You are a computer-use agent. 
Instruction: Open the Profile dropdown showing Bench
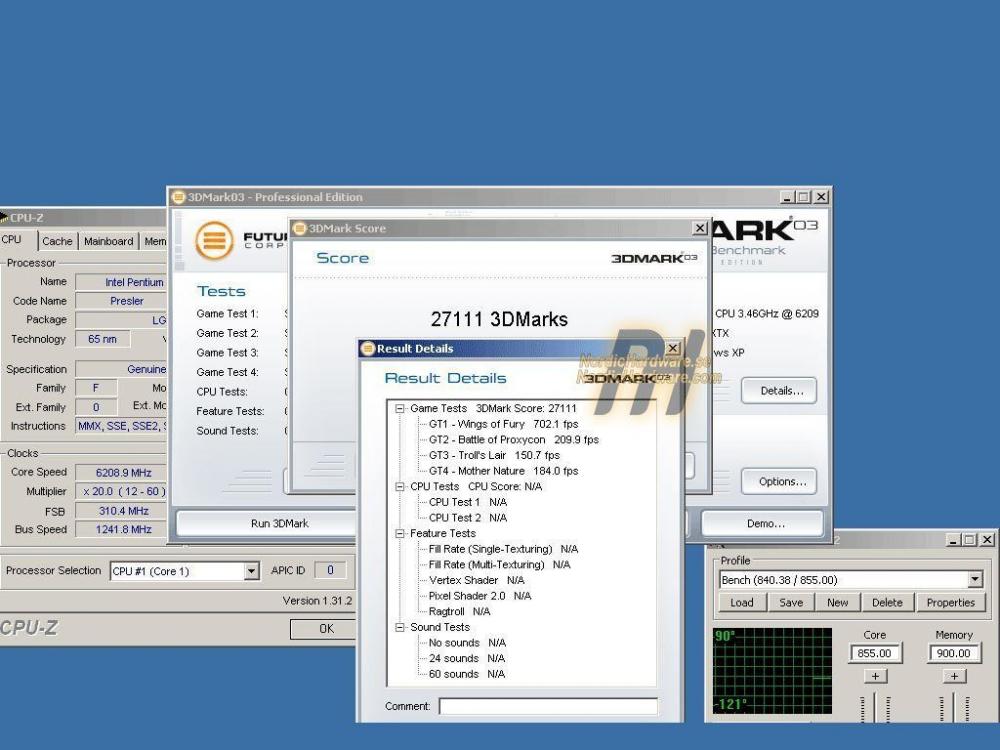point(974,580)
